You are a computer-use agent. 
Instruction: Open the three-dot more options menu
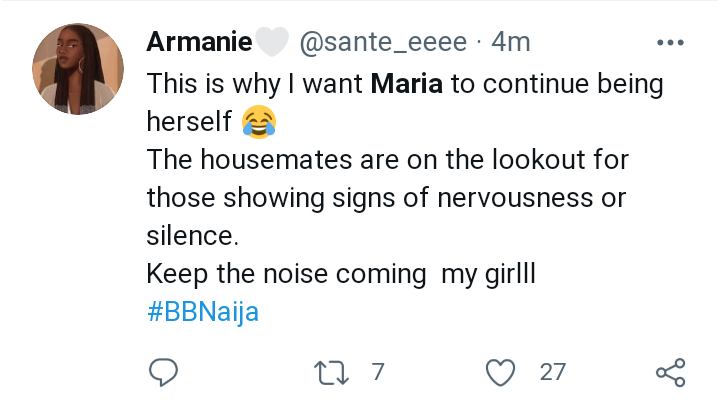click(x=667, y=42)
